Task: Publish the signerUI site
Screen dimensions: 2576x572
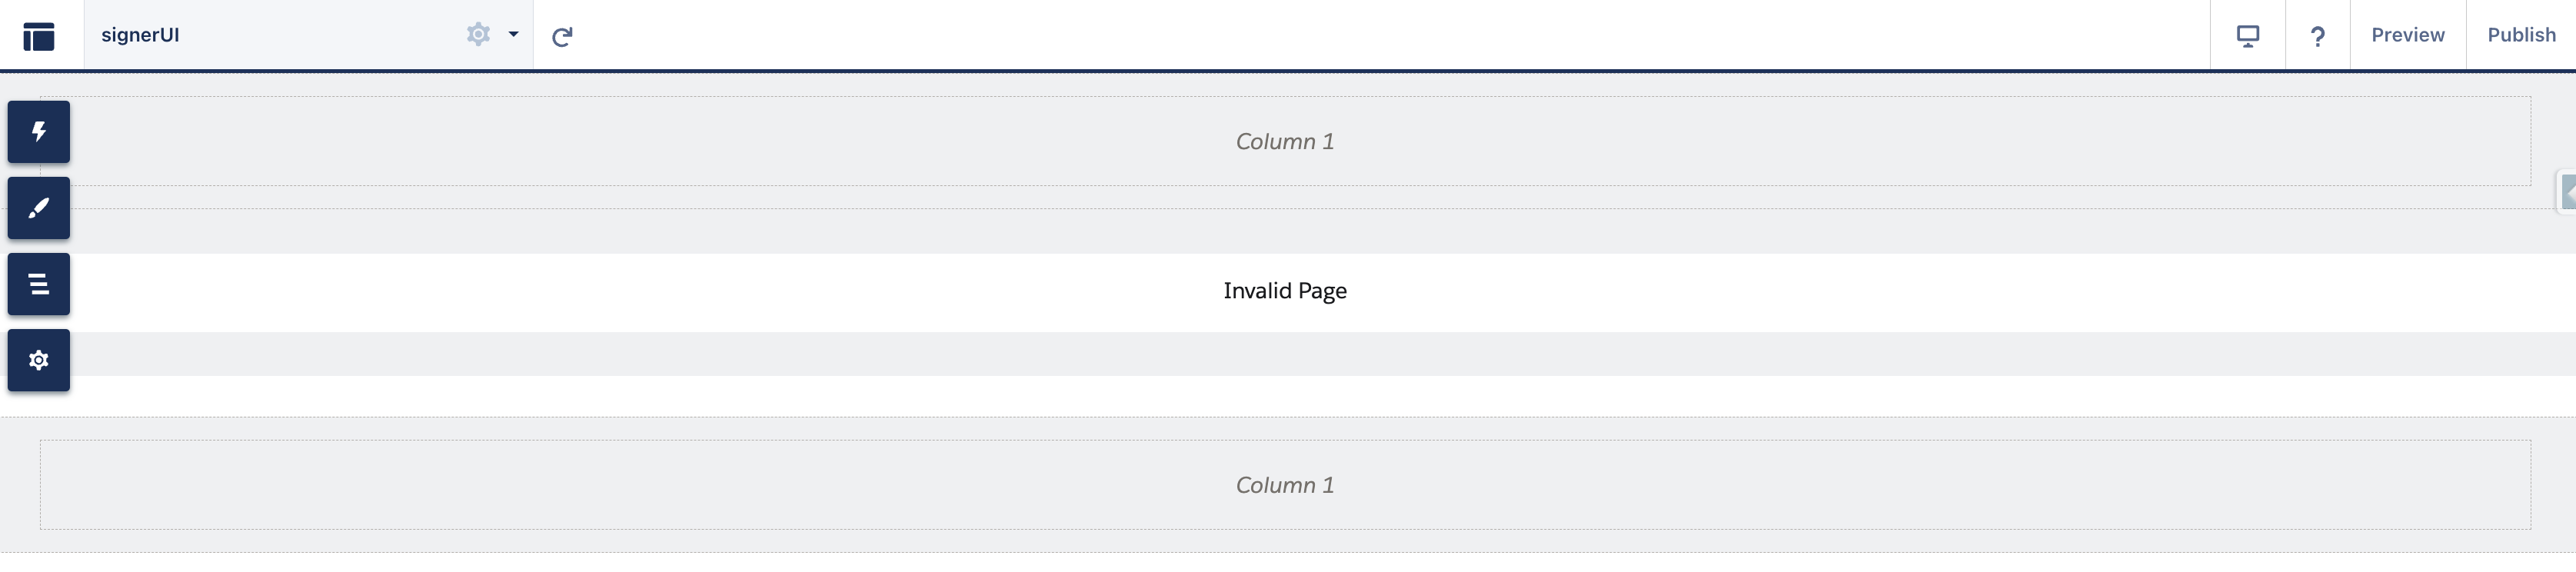Action: (2521, 34)
